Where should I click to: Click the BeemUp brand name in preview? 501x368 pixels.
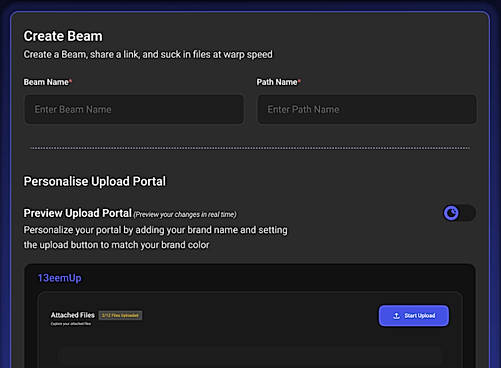tap(59, 278)
